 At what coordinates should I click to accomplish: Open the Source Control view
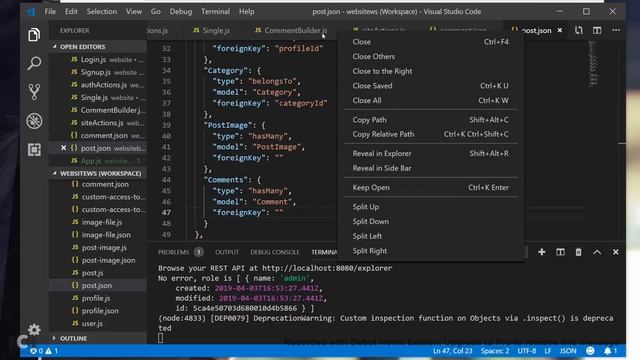pyautogui.click(x=34, y=92)
